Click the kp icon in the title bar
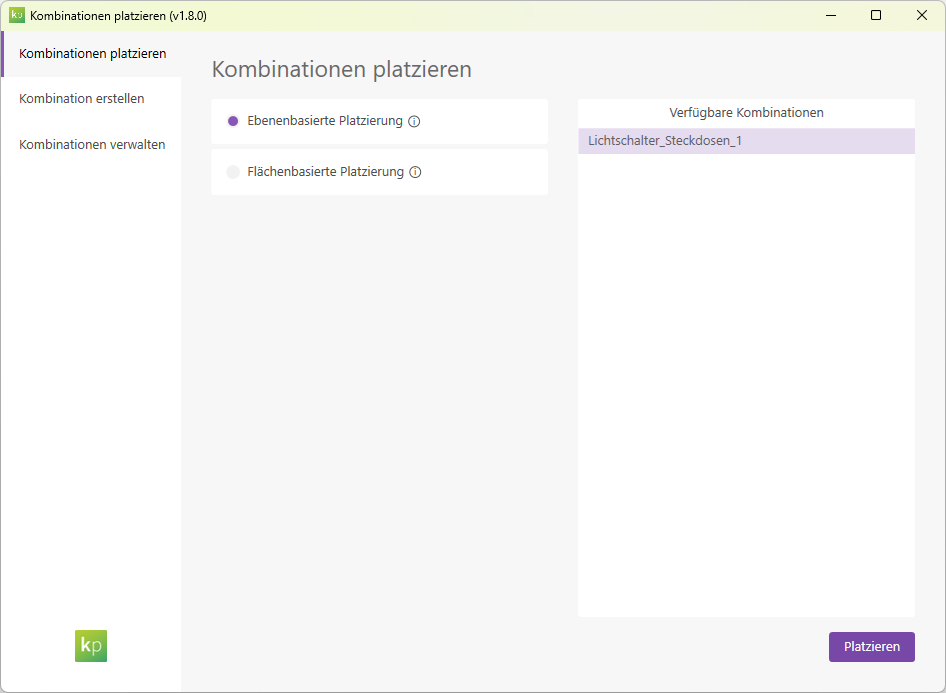946x693 pixels. click(x=18, y=15)
